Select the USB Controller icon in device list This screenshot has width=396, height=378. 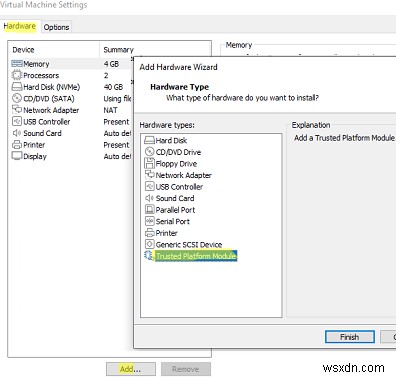(x=17, y=121)
